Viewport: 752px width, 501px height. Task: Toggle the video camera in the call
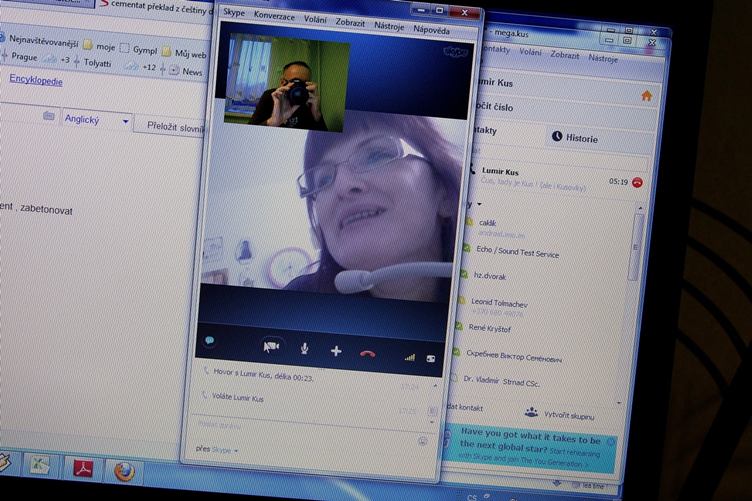tap(270, 346)
